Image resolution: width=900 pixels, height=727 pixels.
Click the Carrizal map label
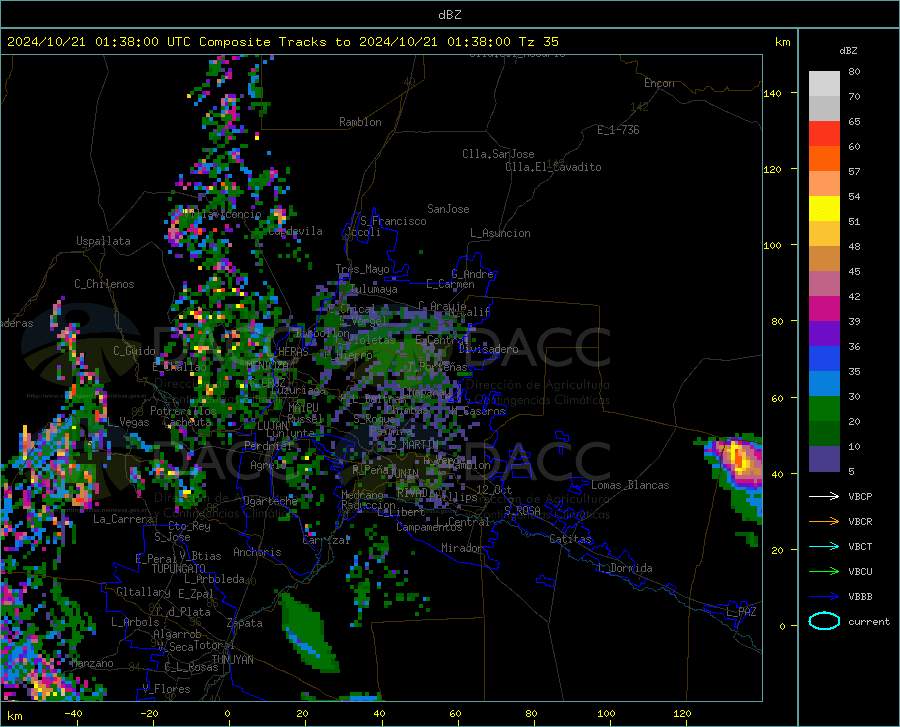(x=326, y=541)
